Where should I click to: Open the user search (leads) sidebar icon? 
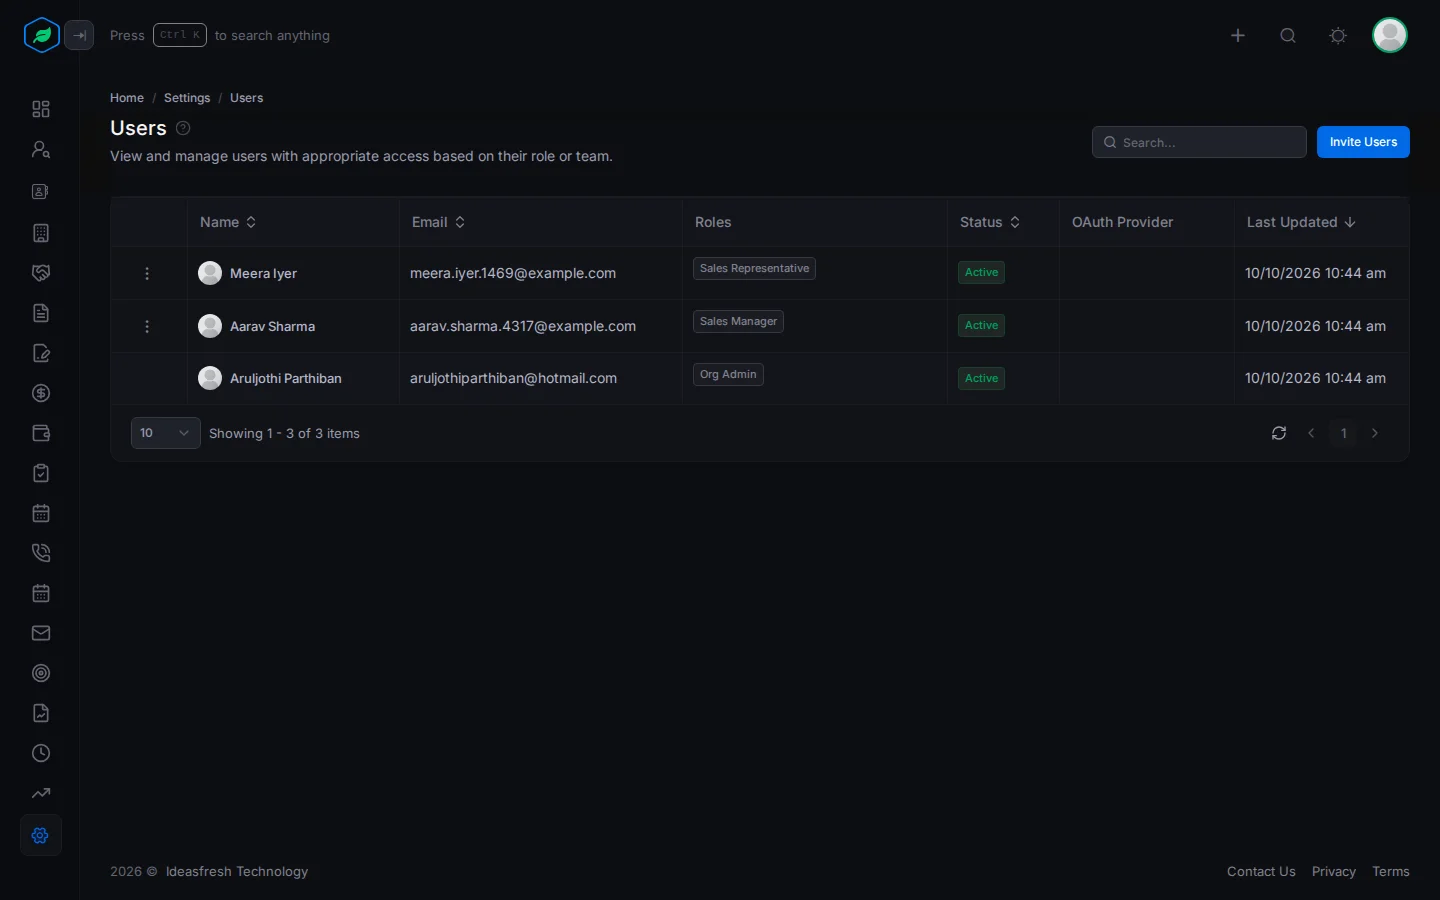[x=41, y=149]
